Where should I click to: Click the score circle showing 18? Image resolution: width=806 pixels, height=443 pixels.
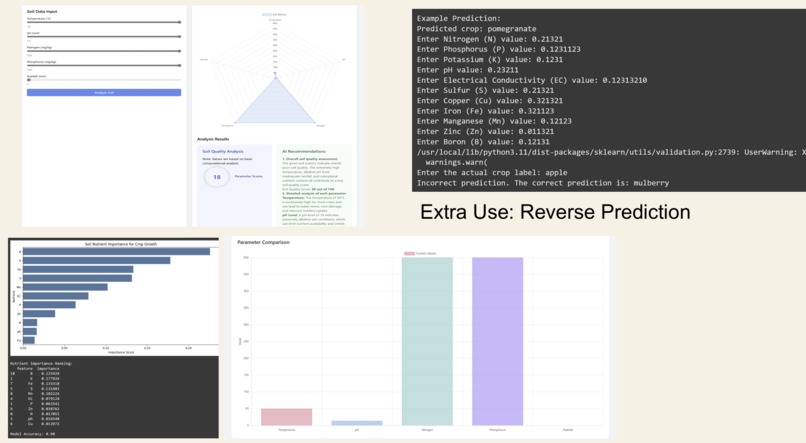click(x=217, y=177)
